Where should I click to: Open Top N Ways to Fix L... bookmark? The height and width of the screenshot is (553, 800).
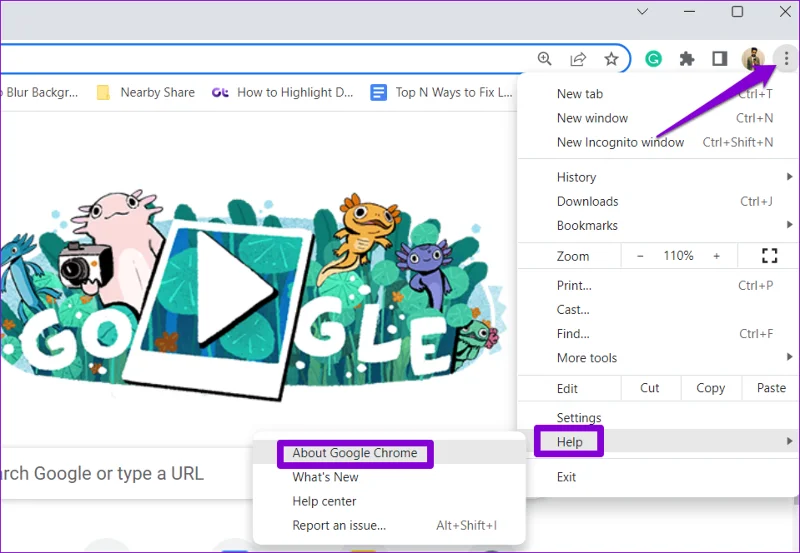coord(441,92)
